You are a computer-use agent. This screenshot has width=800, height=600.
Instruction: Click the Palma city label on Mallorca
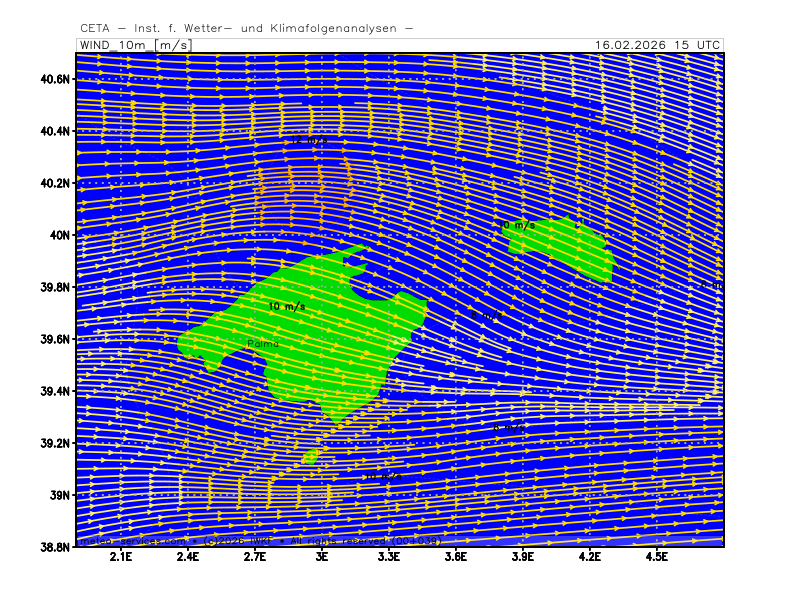coord(264,343)
